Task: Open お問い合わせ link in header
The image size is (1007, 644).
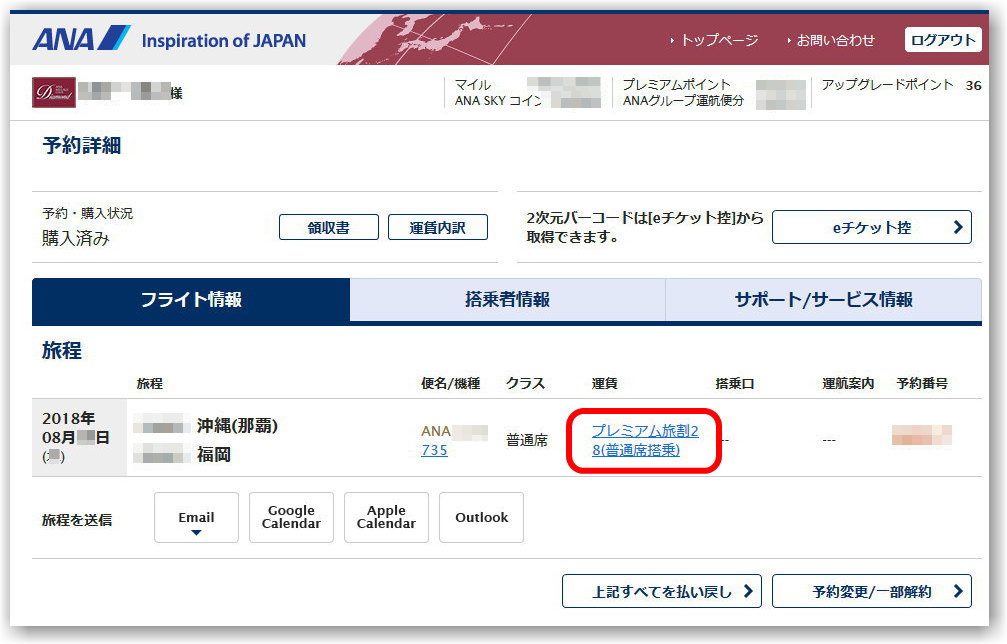Action: pos(835,40)
